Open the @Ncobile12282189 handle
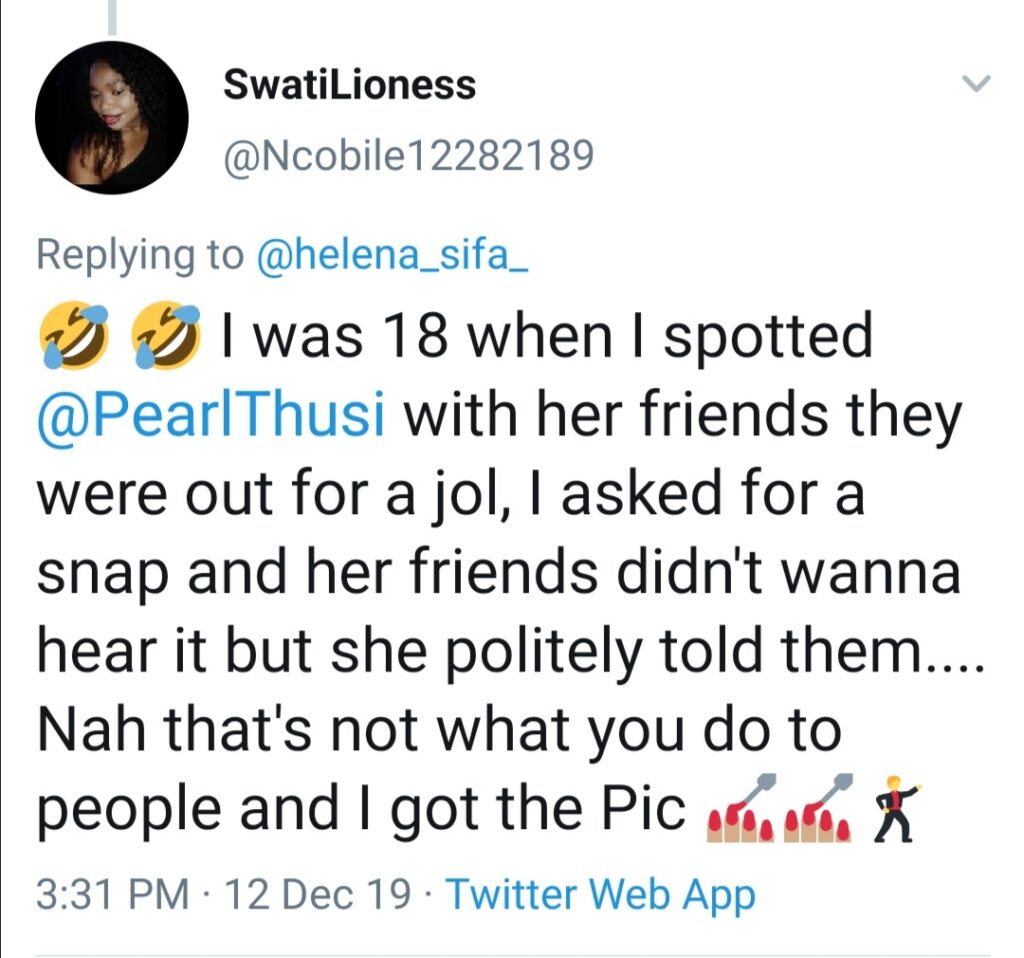This screenshot has width=1024, height=958. (x=409, y=156)
